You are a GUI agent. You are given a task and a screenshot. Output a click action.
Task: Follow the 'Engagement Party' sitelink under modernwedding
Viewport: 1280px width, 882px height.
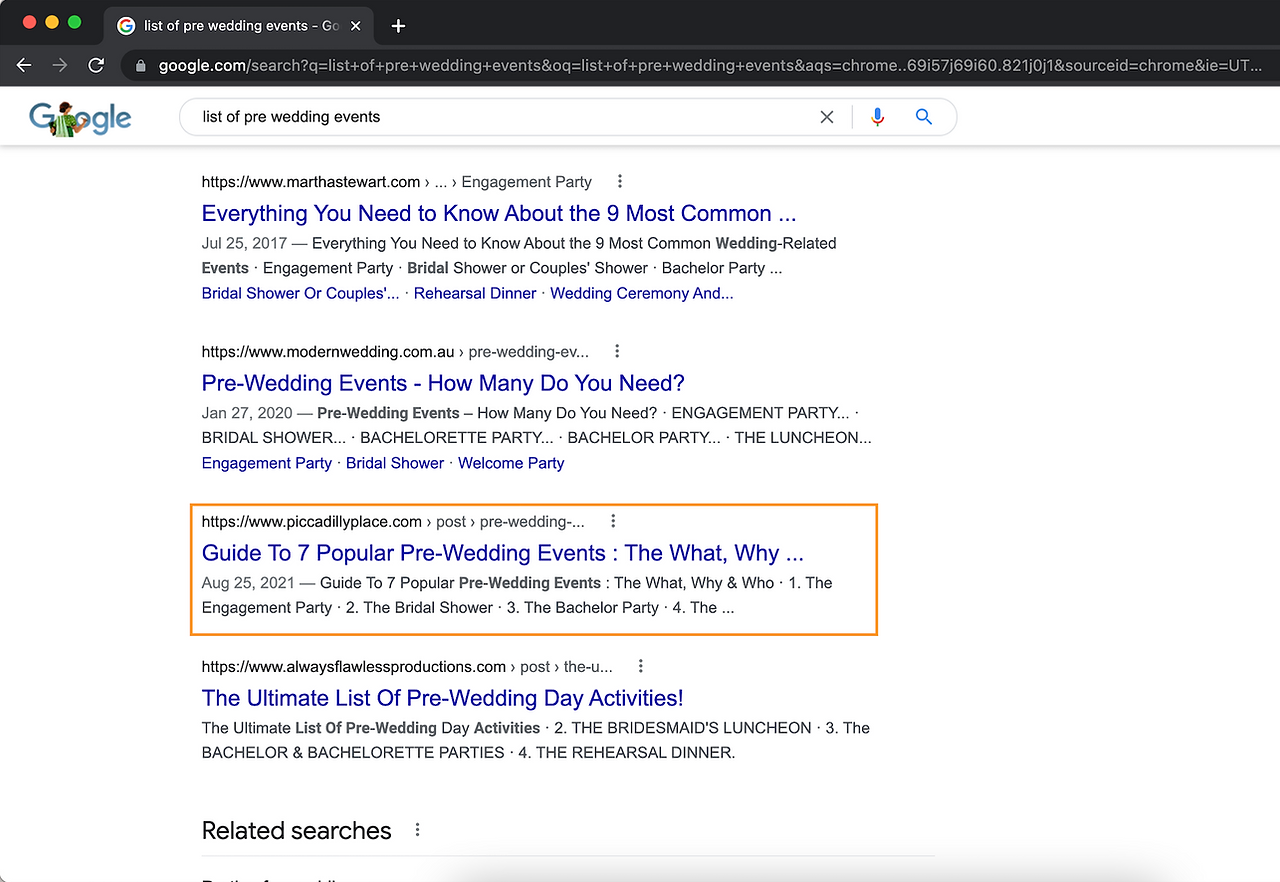(x=267, y=463)
